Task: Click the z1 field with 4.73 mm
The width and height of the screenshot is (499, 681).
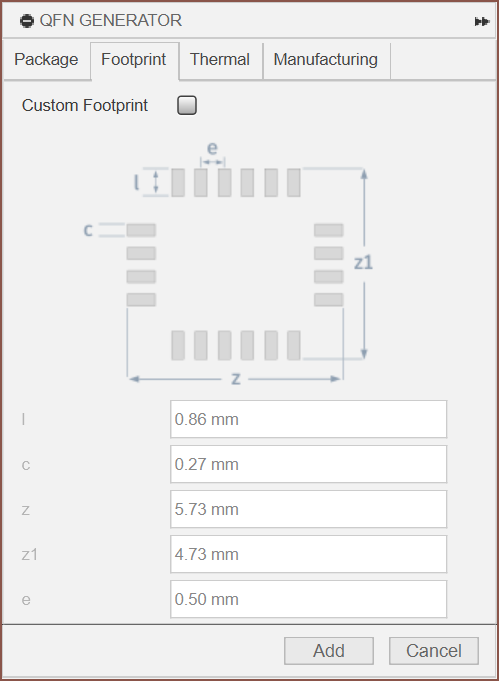Action: (x=308, y=554)
